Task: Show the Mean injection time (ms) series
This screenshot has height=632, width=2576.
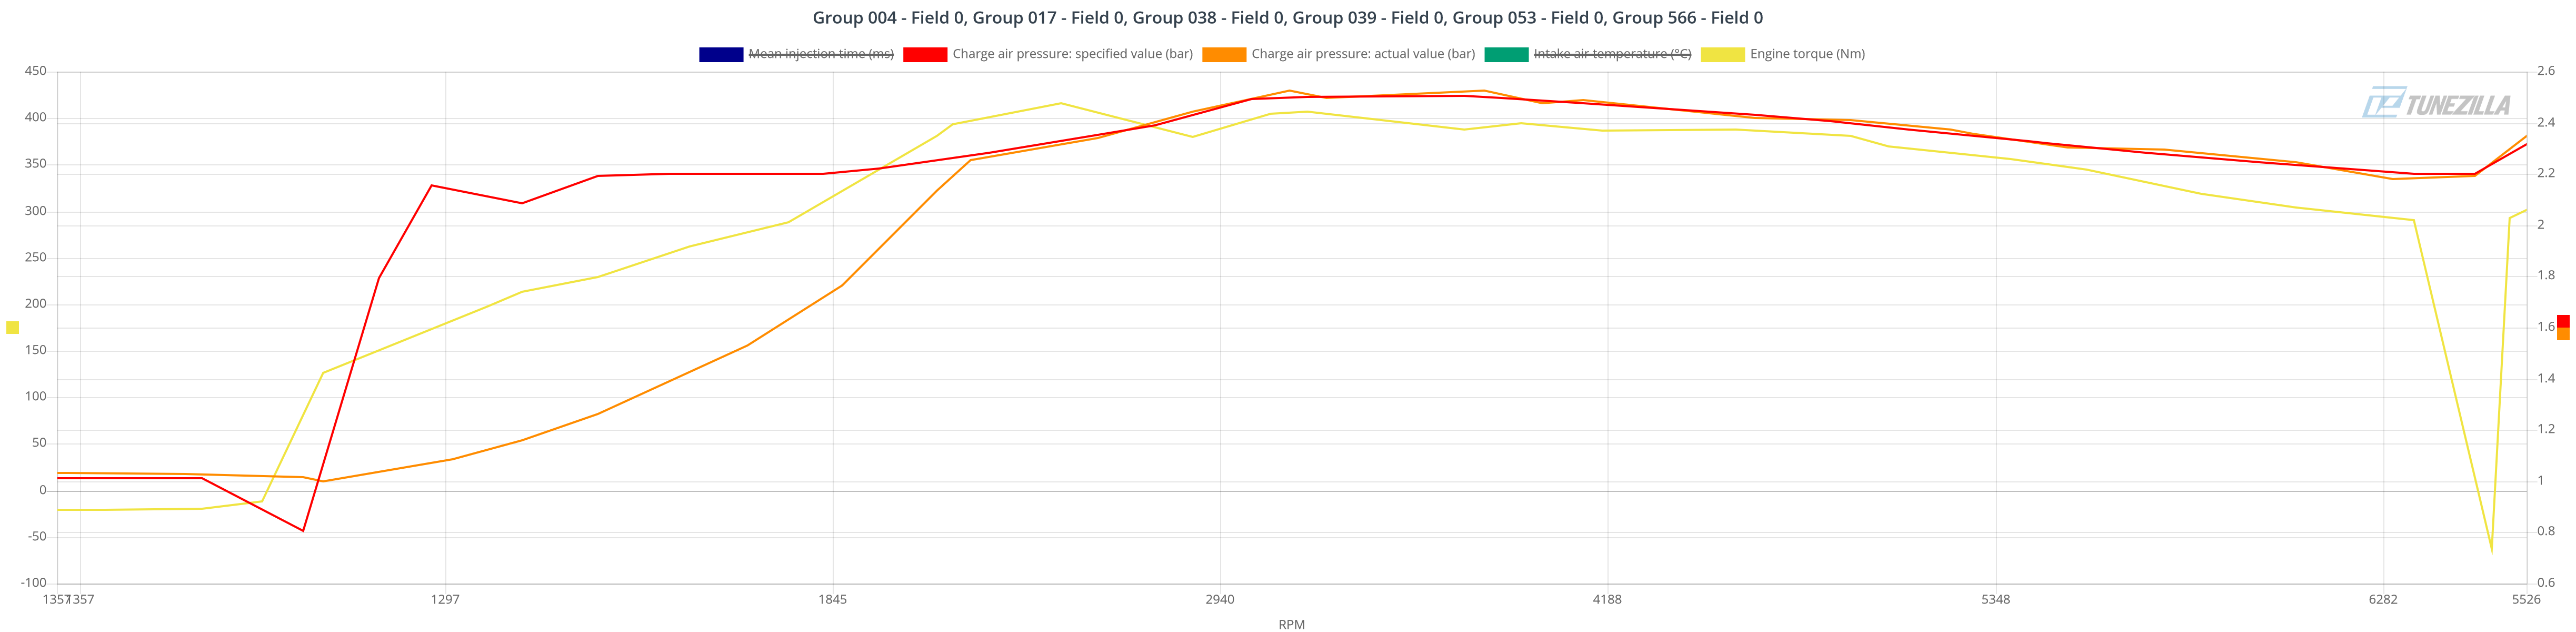Action: tap(820, 54)
